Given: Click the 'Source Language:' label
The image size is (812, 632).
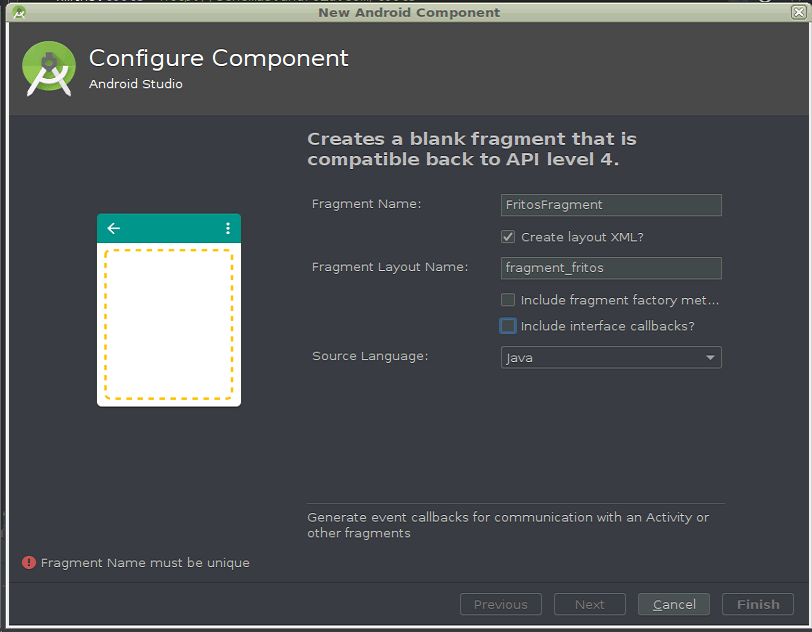Looking at the screenshot, I should coord(370,356).
